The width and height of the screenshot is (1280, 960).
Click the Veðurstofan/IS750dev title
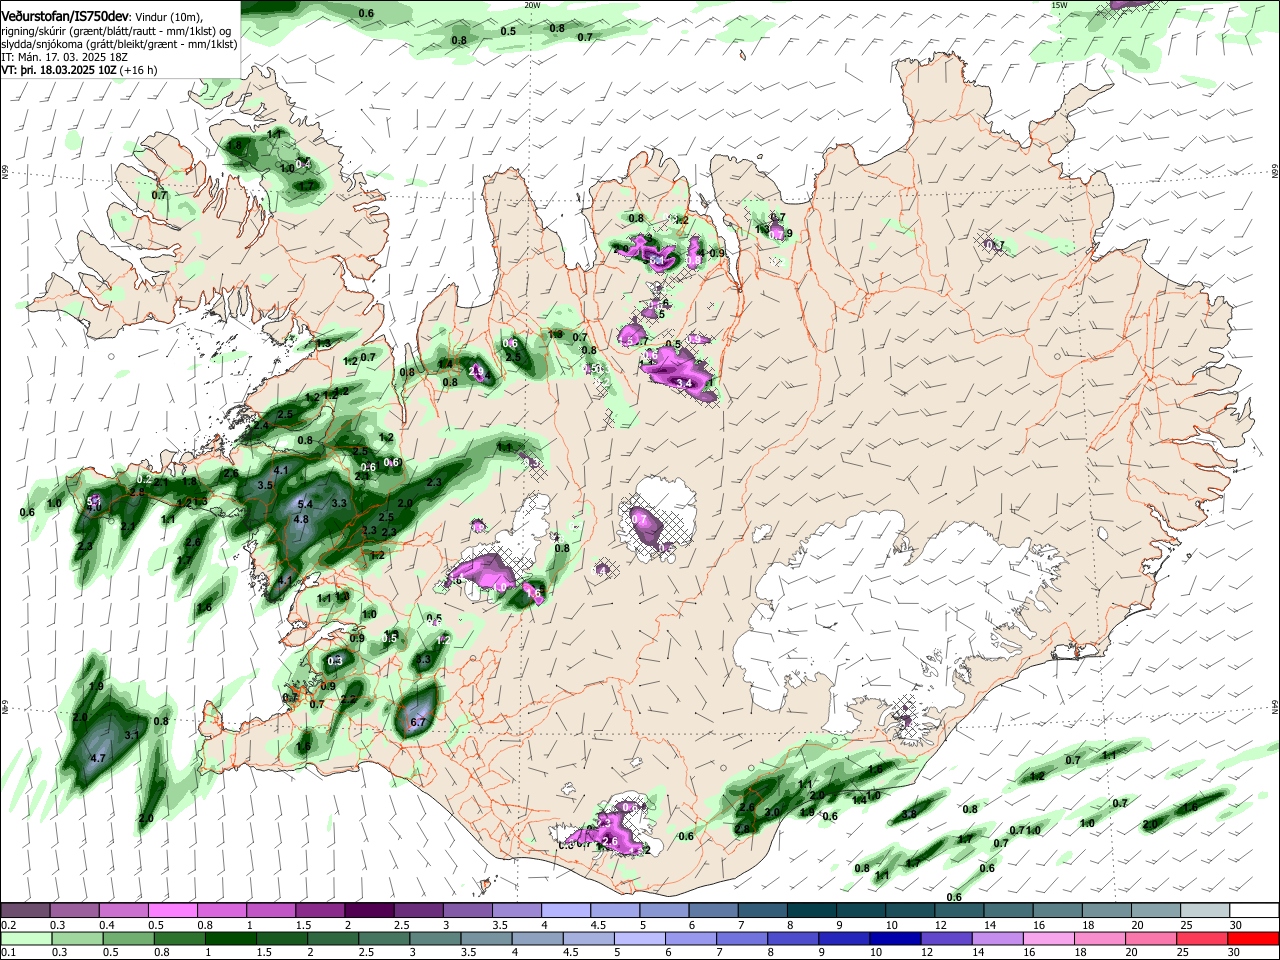coord(65,15)
